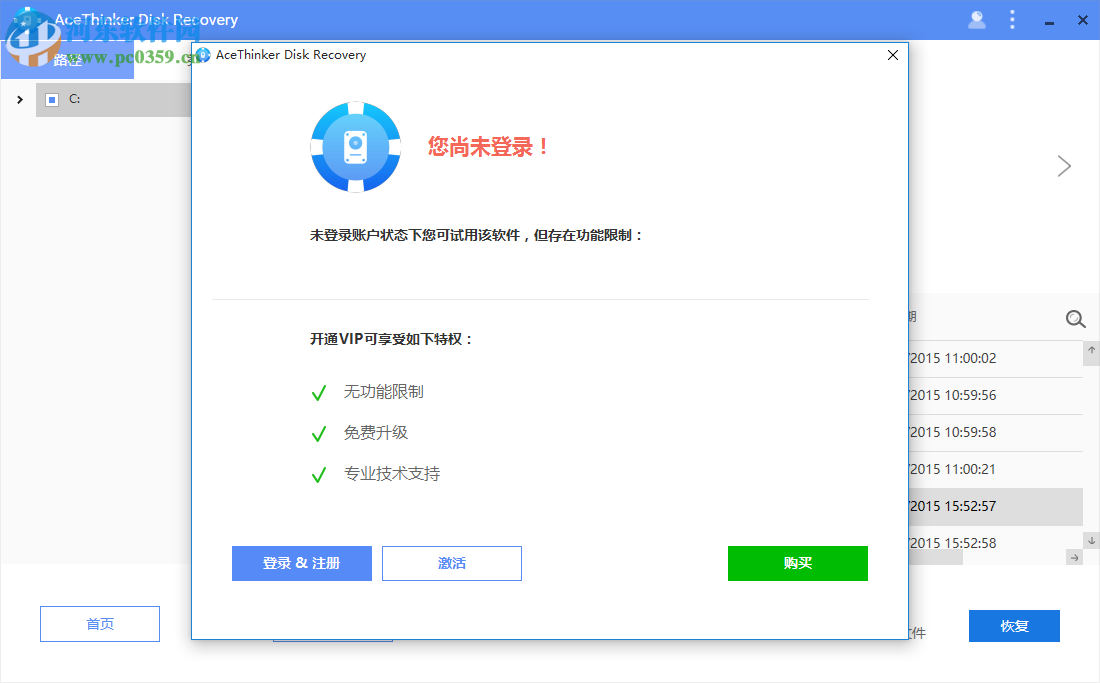1100x683 pixels.
Task: Select the C: drive checkbox
Action: click(x=52, y=99)
